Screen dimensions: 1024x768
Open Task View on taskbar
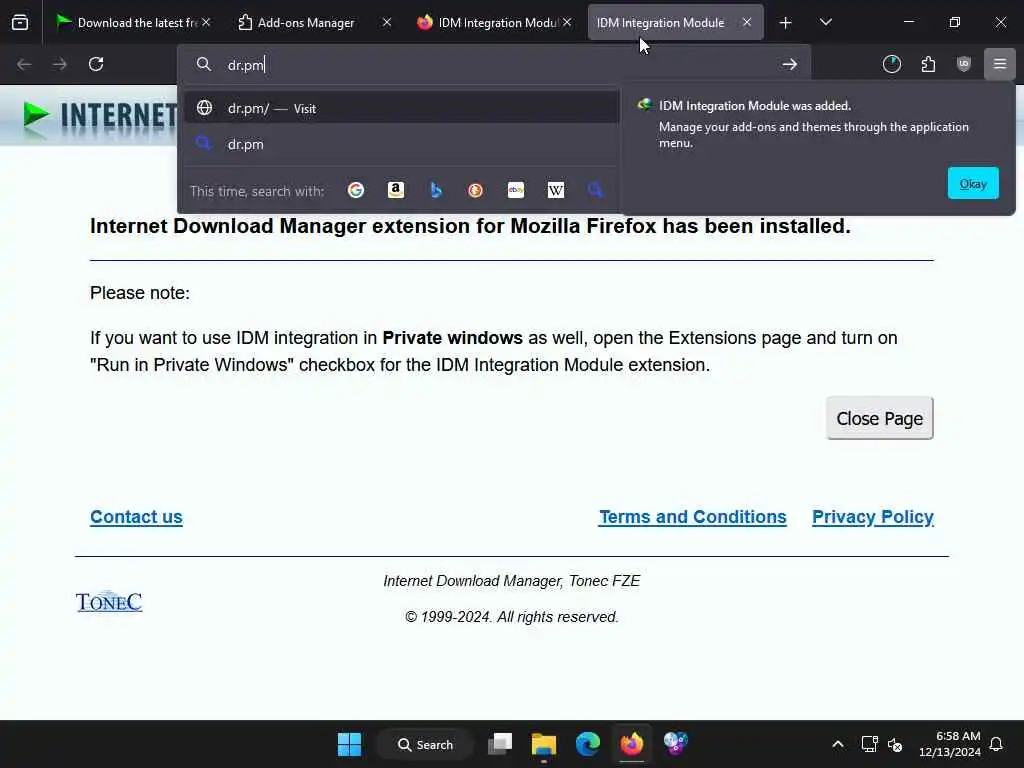click(x=500, y=744)
